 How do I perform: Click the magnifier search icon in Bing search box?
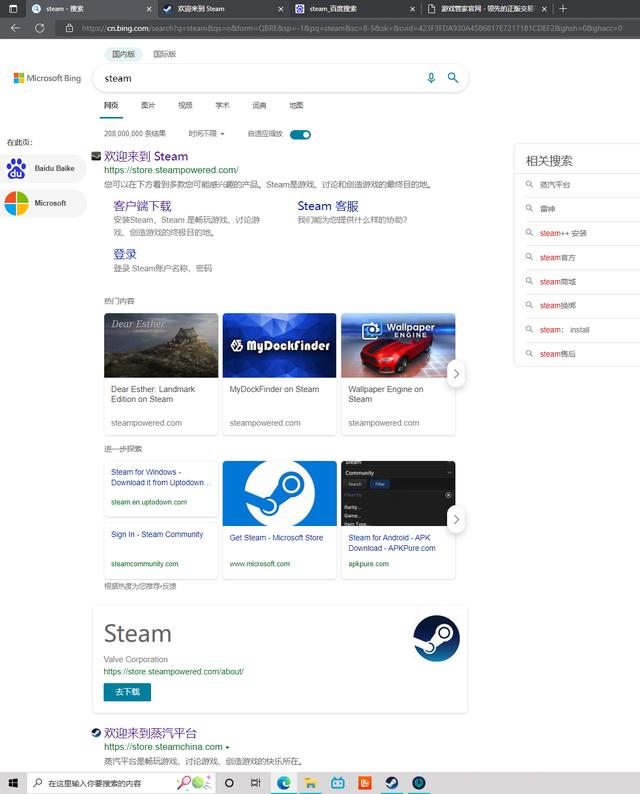(x=453, y=78)
